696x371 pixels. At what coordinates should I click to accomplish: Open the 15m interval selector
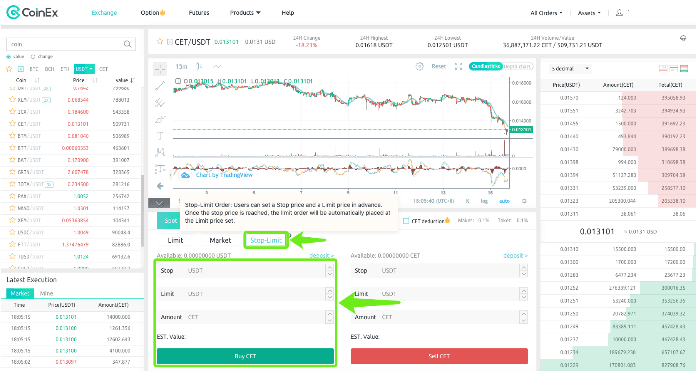coord(181,67)
